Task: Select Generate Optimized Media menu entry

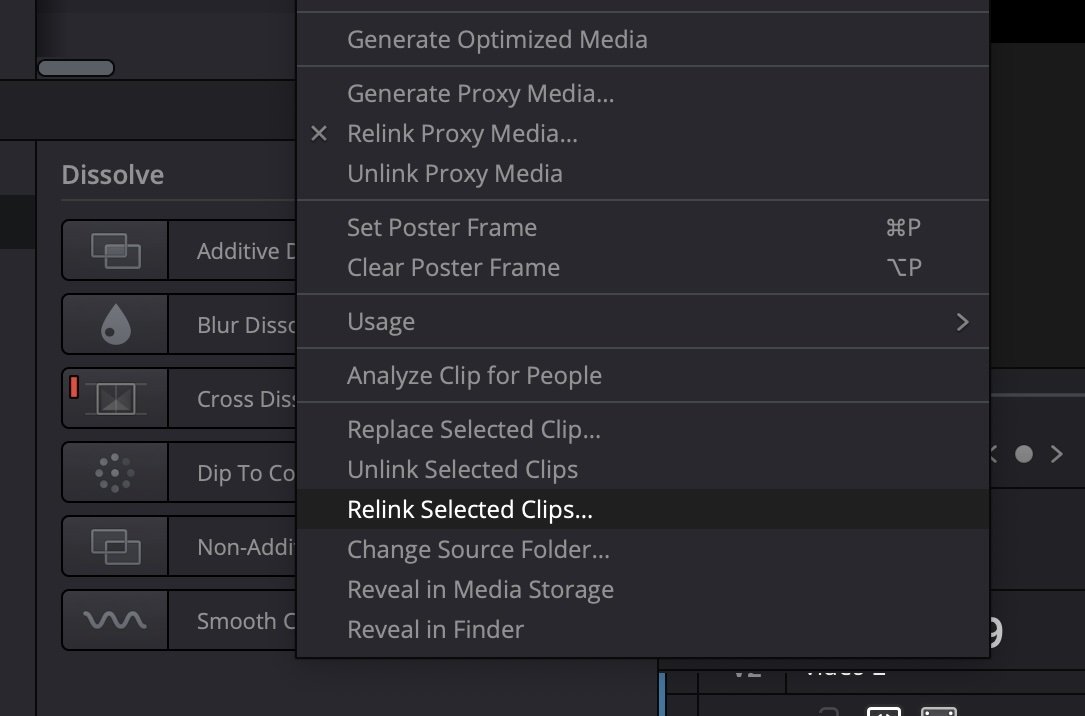Action: [x=497, y=40]
